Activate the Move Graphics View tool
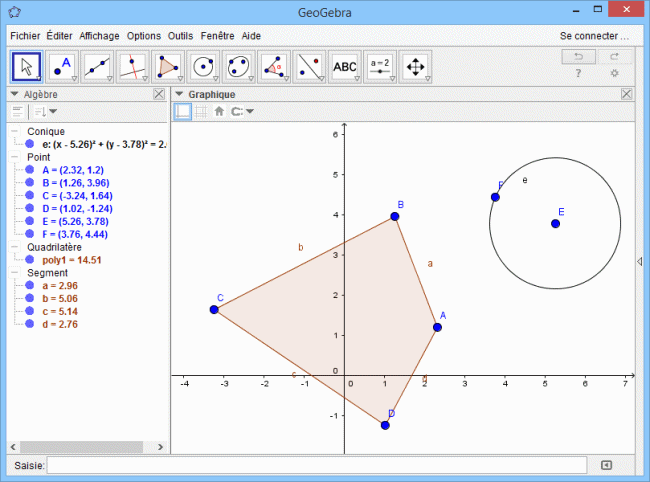This screenshot has width=650, height=482. [415, 66]
